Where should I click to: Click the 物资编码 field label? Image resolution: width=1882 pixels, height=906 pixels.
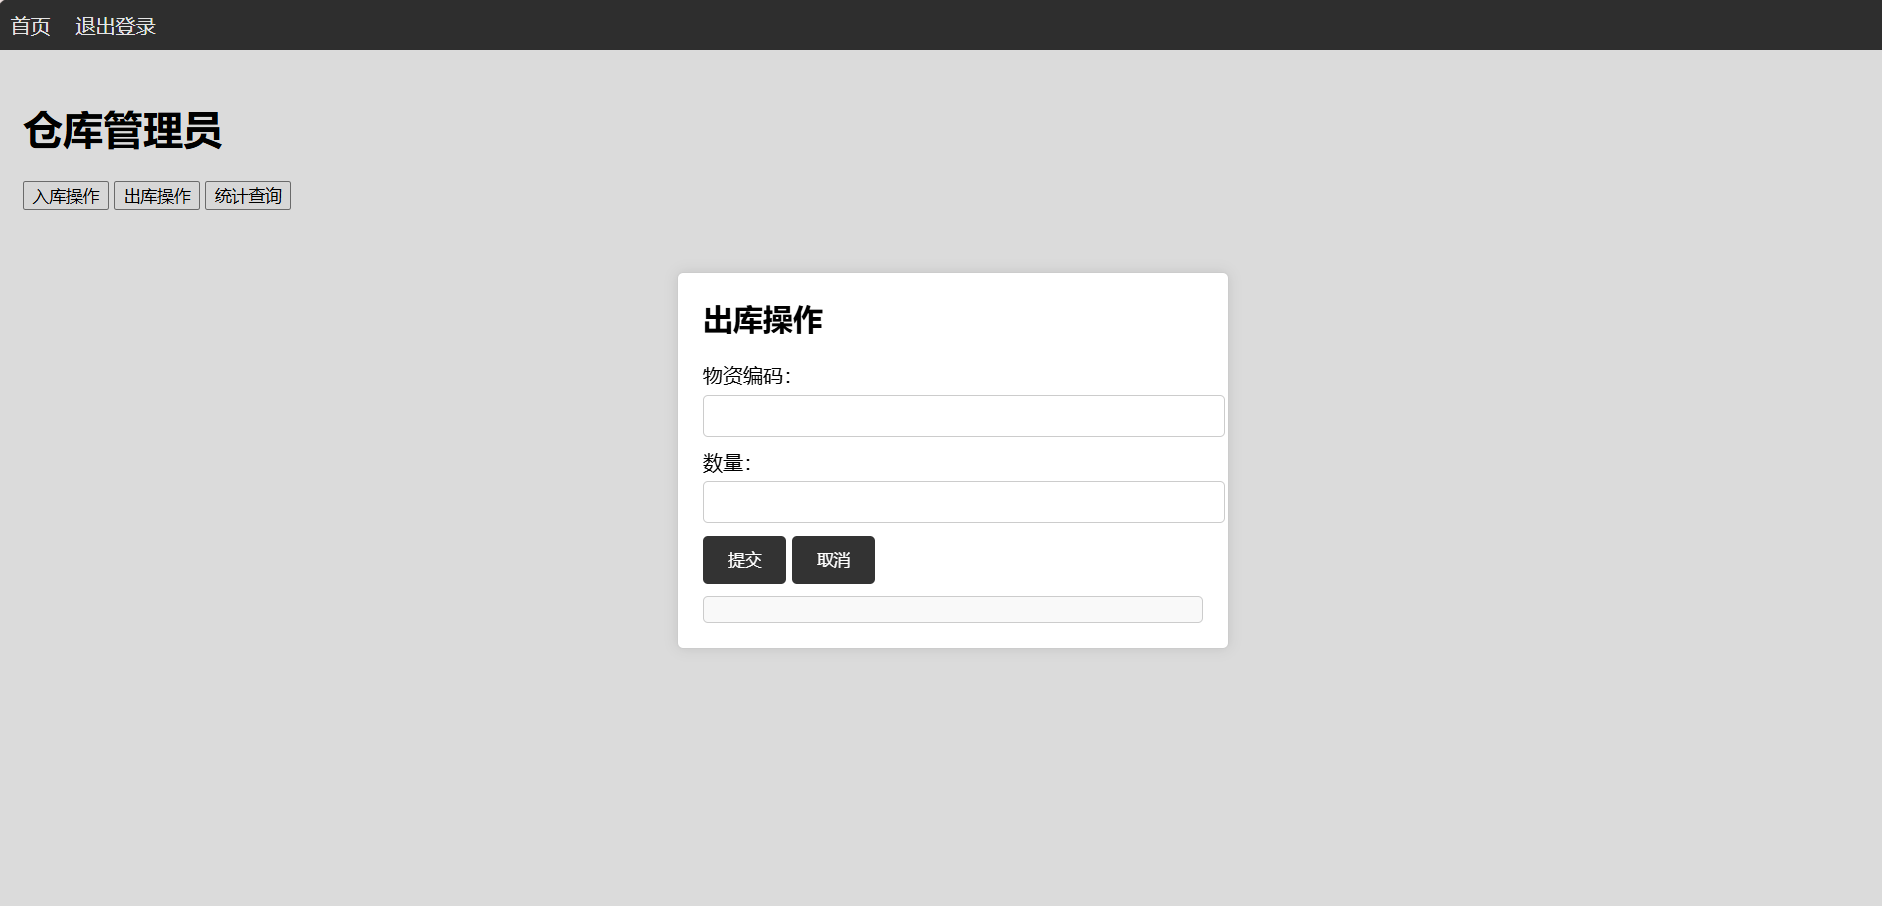[x=746, y=376]
